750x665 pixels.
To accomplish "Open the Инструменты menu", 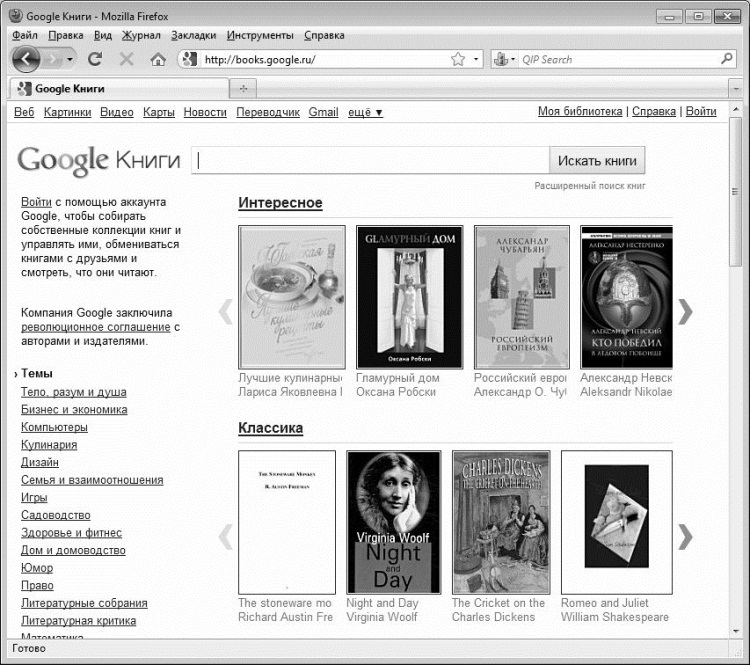I will (x=260, y=35).
